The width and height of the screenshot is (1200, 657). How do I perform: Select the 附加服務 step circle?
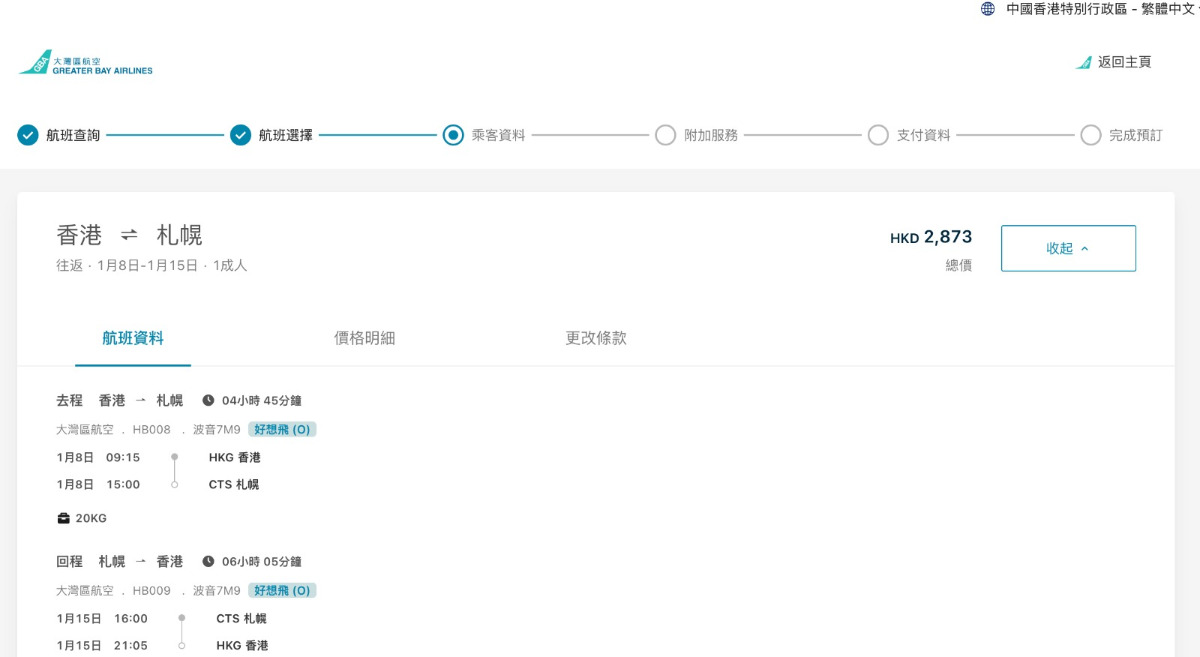click(665, 135)
